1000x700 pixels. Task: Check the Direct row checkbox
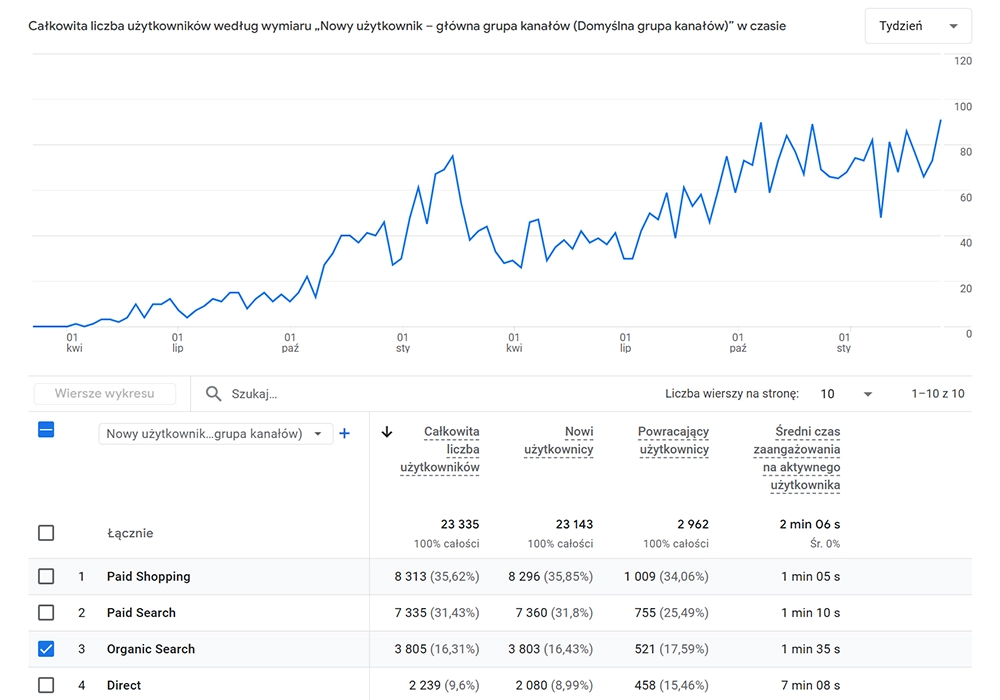pos(45,685)
